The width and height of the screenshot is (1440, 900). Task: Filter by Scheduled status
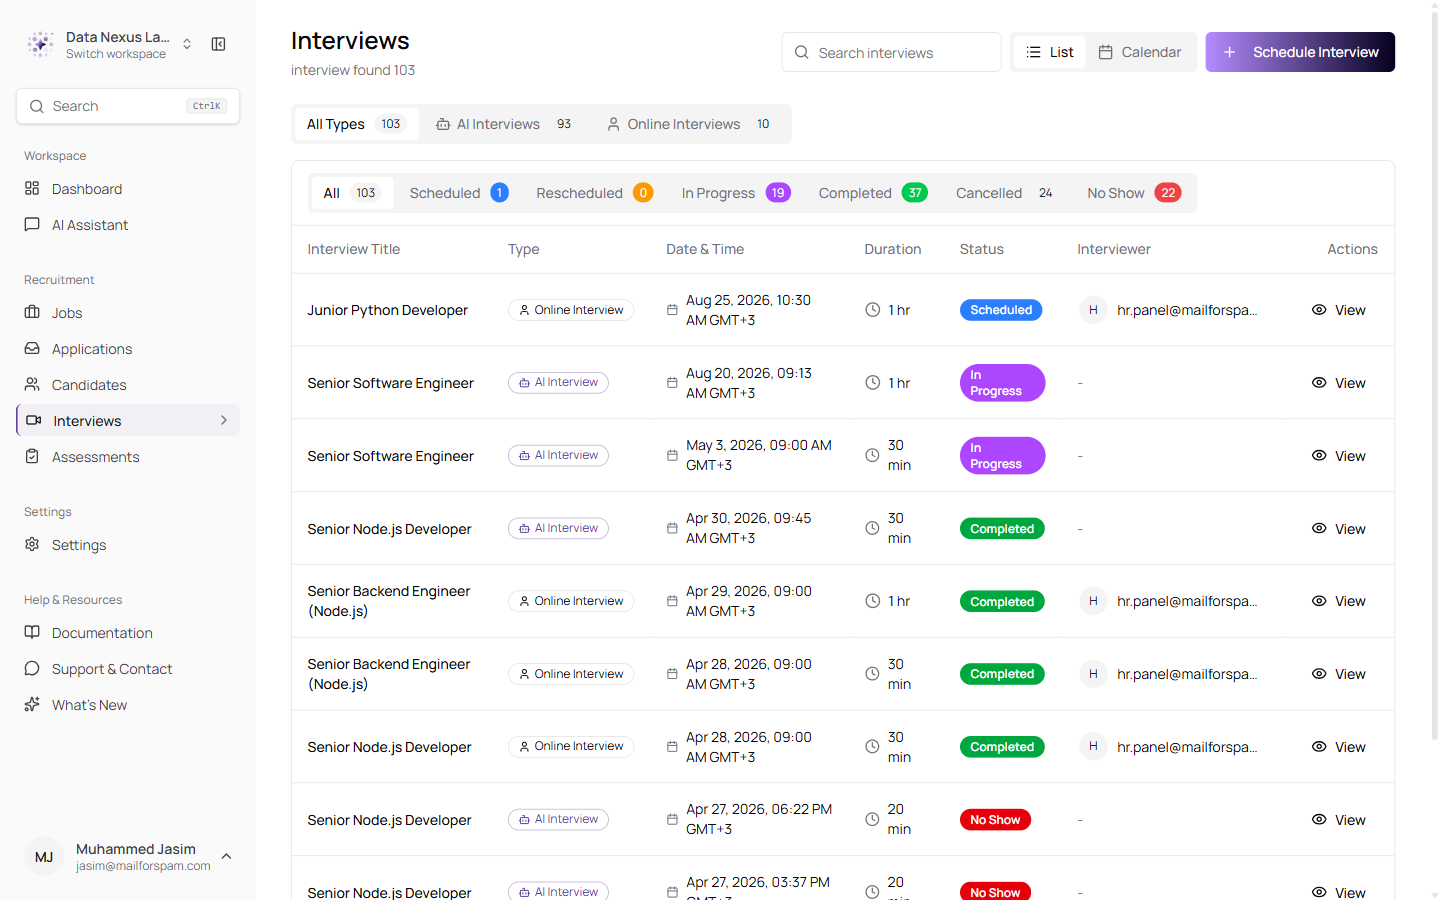459,193
